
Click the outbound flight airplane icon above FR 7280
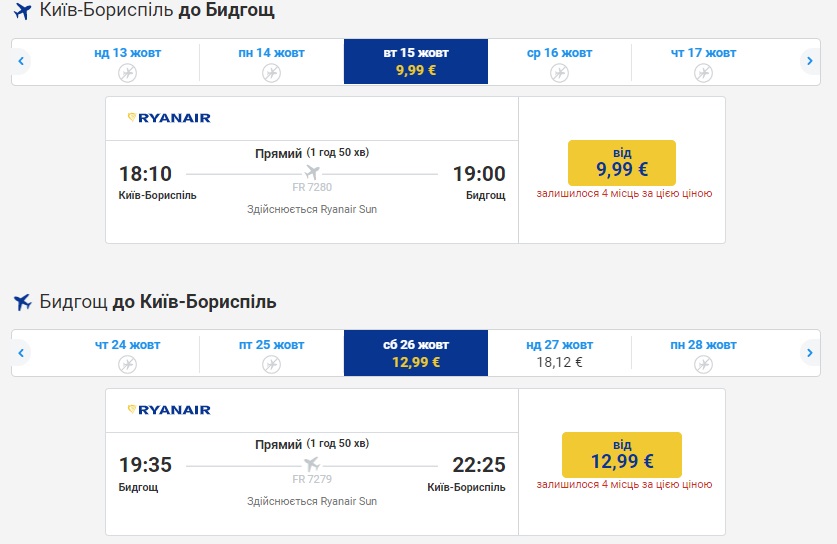point(312,173)
